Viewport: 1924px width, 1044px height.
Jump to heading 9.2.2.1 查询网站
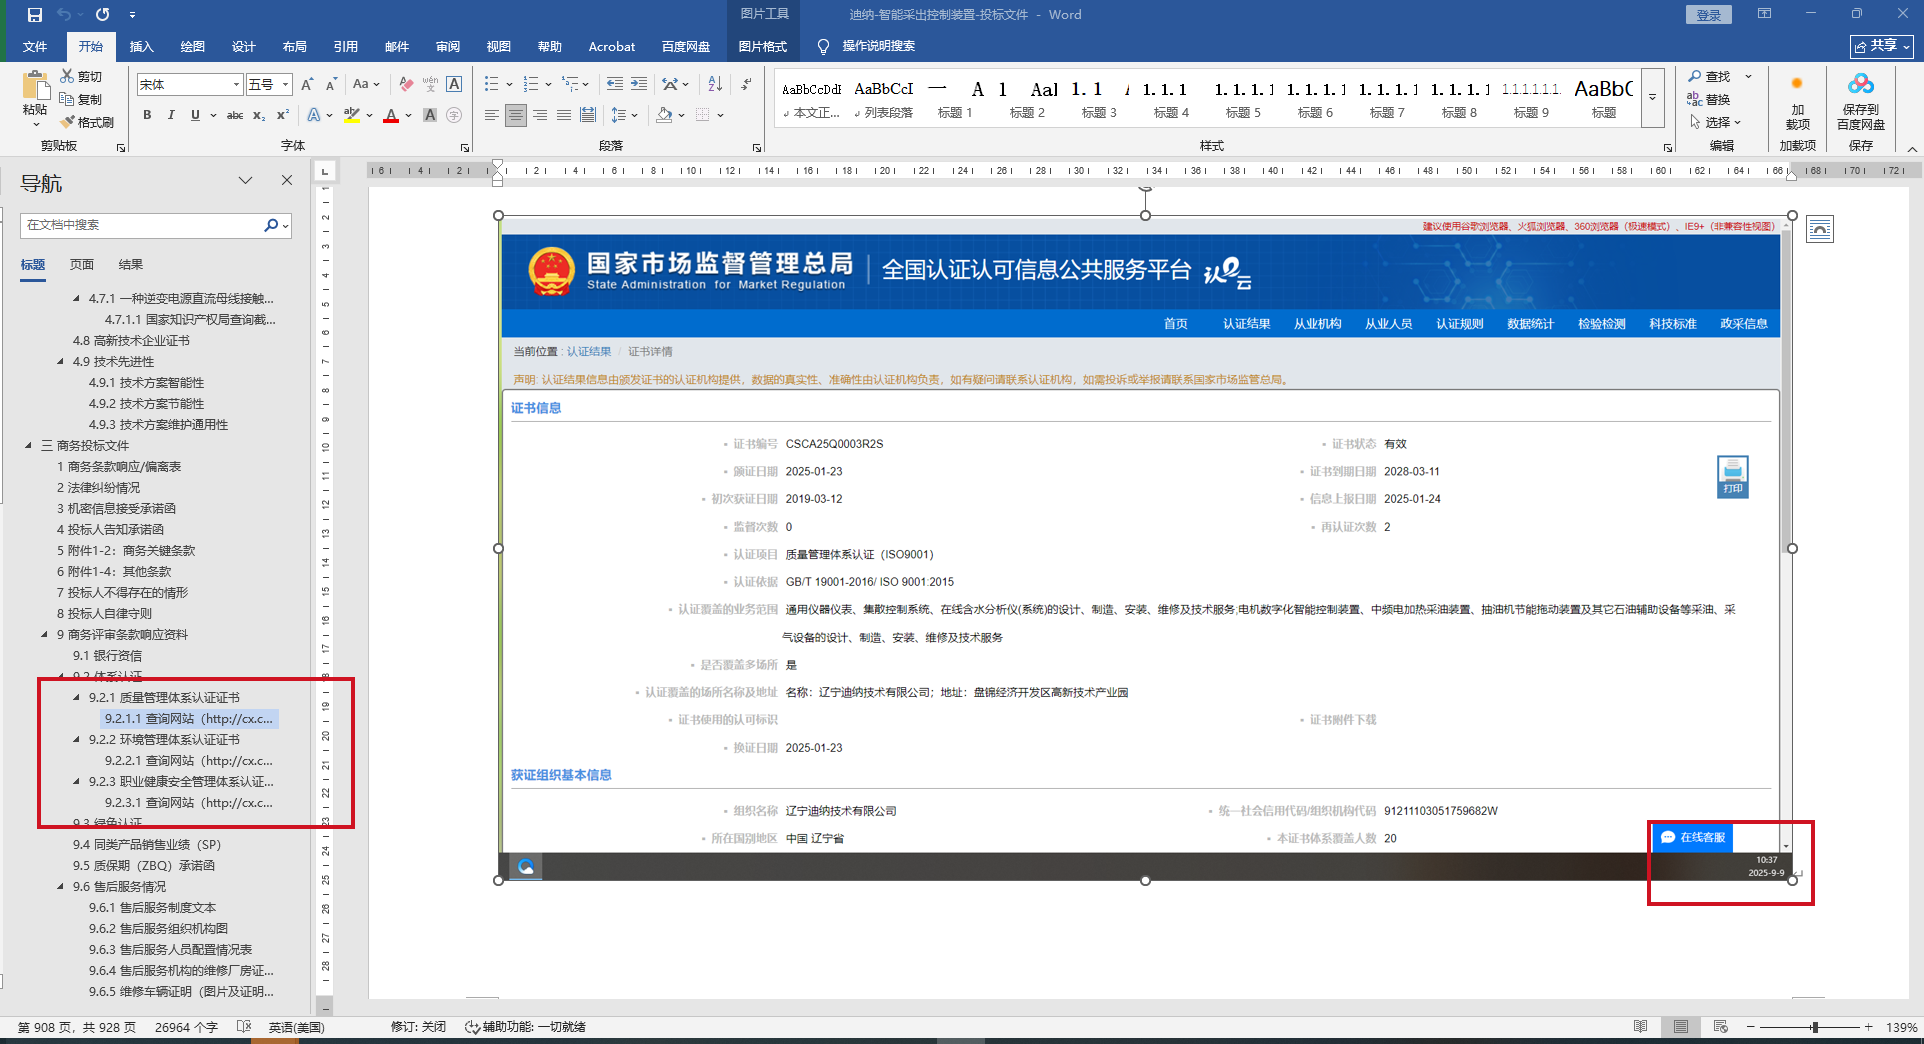188,760
